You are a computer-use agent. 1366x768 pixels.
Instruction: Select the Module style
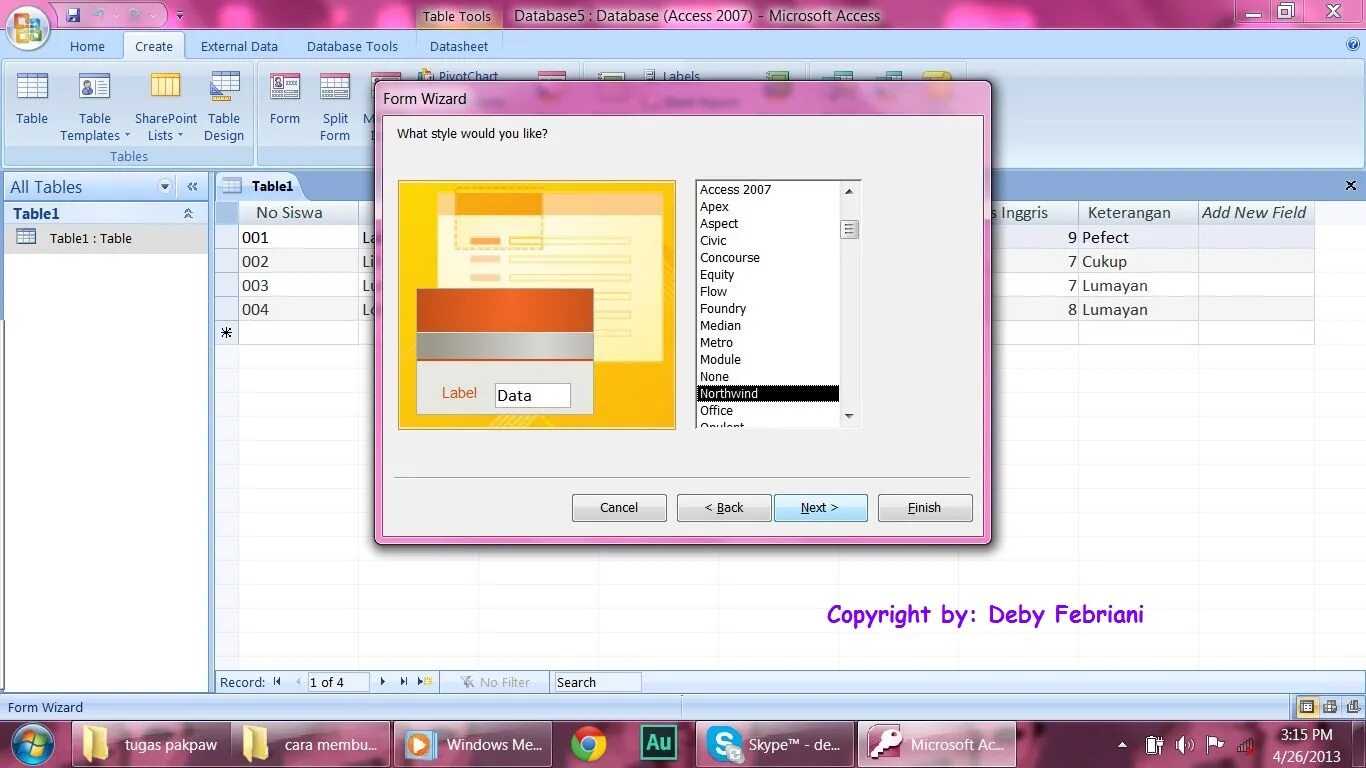tap(768, 359)
